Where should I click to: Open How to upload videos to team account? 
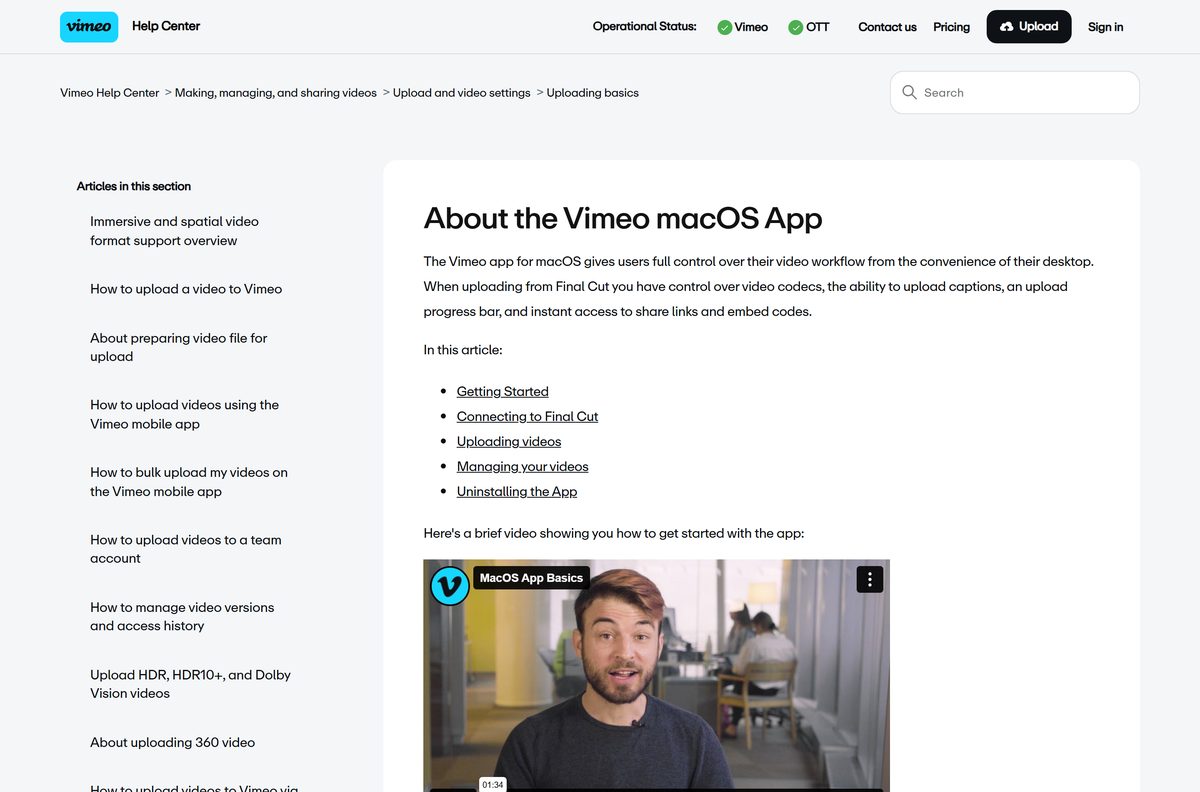click(186, 549)
